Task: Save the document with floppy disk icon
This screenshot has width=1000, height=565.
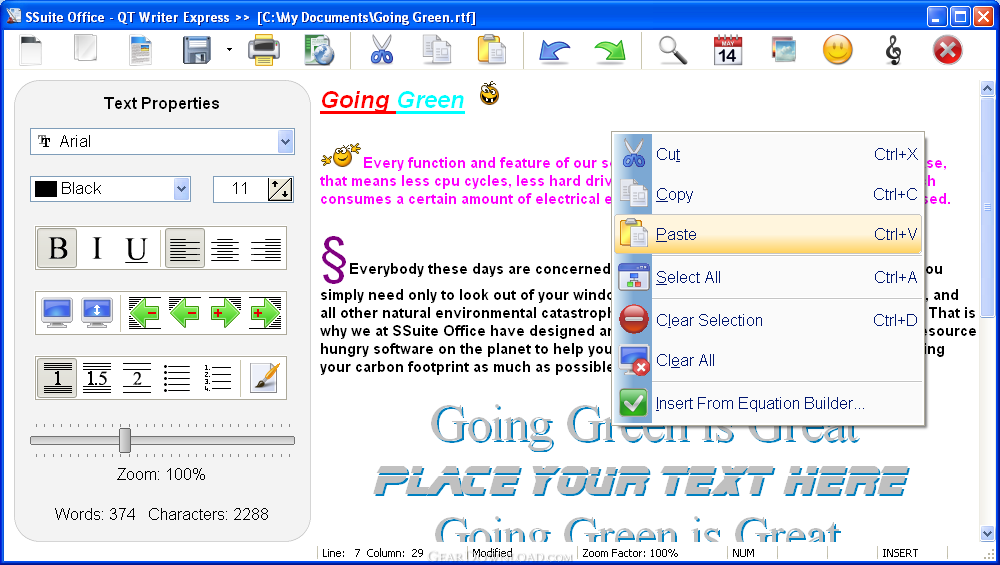Action: [x=197, y=50]
